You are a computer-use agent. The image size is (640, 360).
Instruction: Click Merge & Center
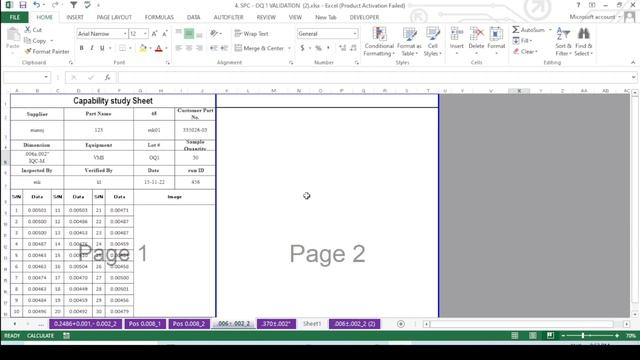(259, 48)
